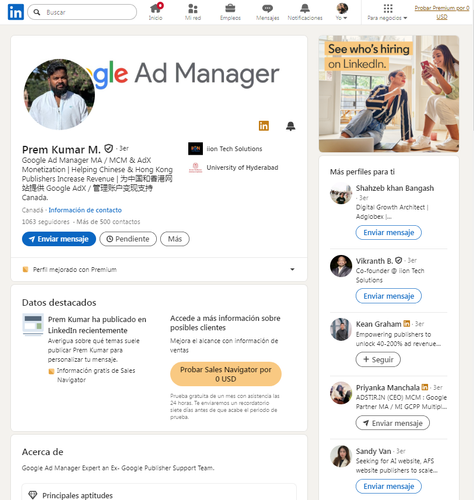Click Vikranth B. avatar photo
Viewport: 474px width, 500px height.
pos(341,266)
